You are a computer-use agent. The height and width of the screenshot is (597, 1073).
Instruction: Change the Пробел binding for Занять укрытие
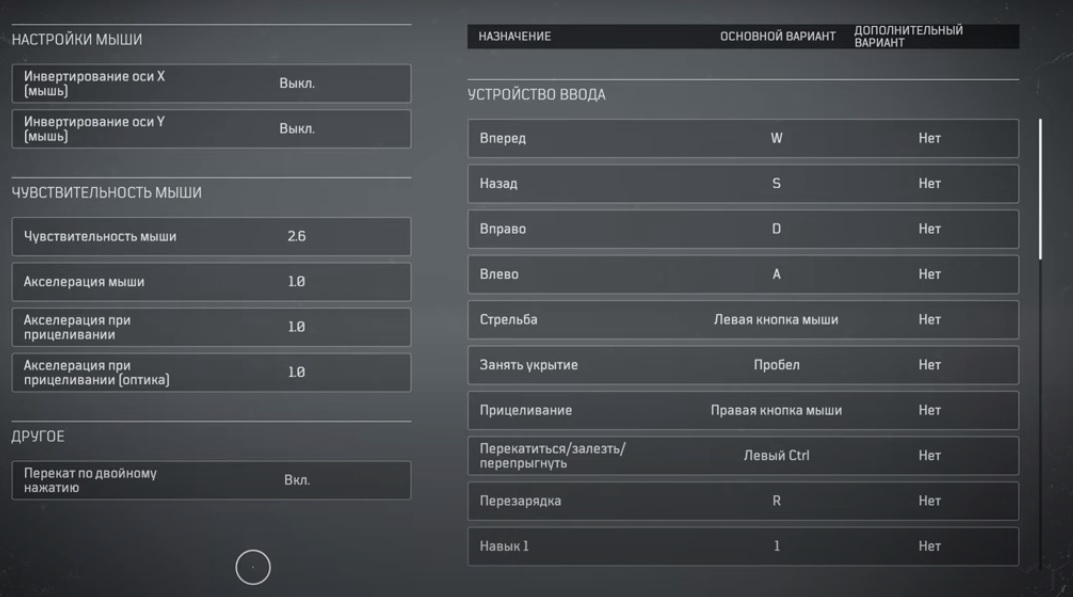[776, 365]
